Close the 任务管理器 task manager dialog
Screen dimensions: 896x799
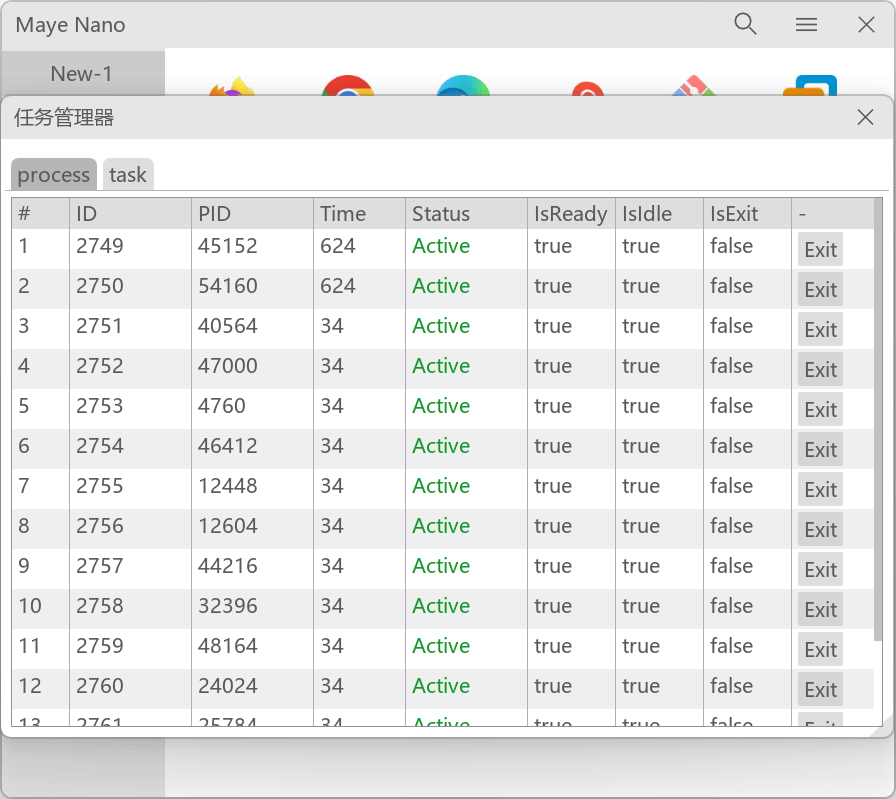click(865, 118)
